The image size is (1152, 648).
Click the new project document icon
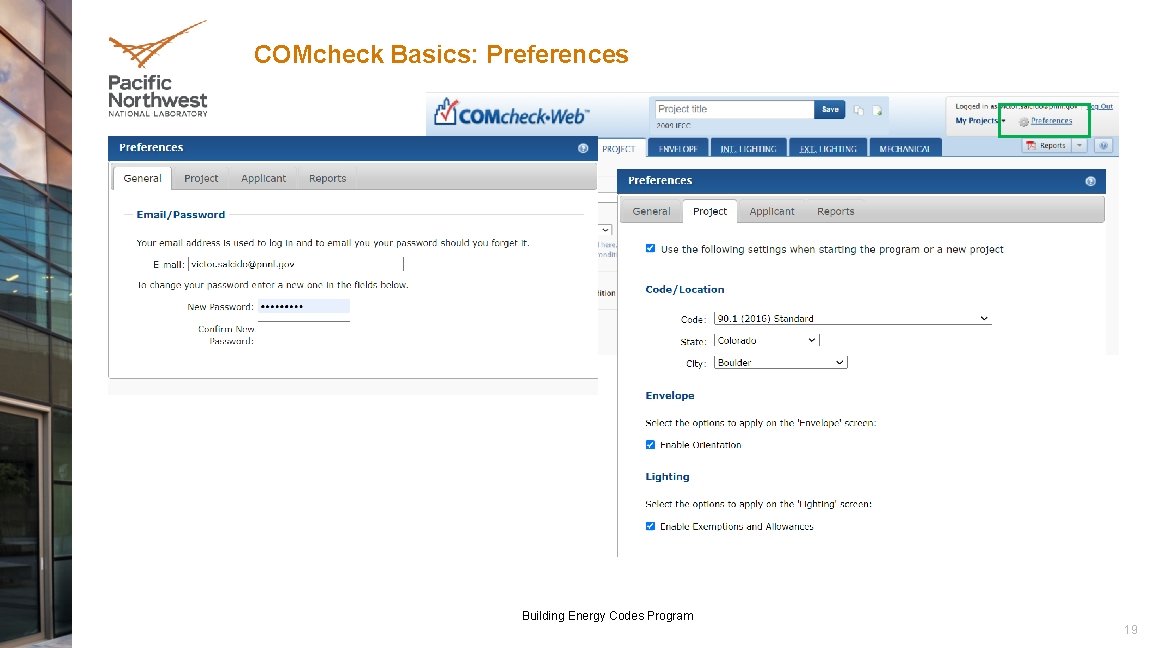pos(878,110)
